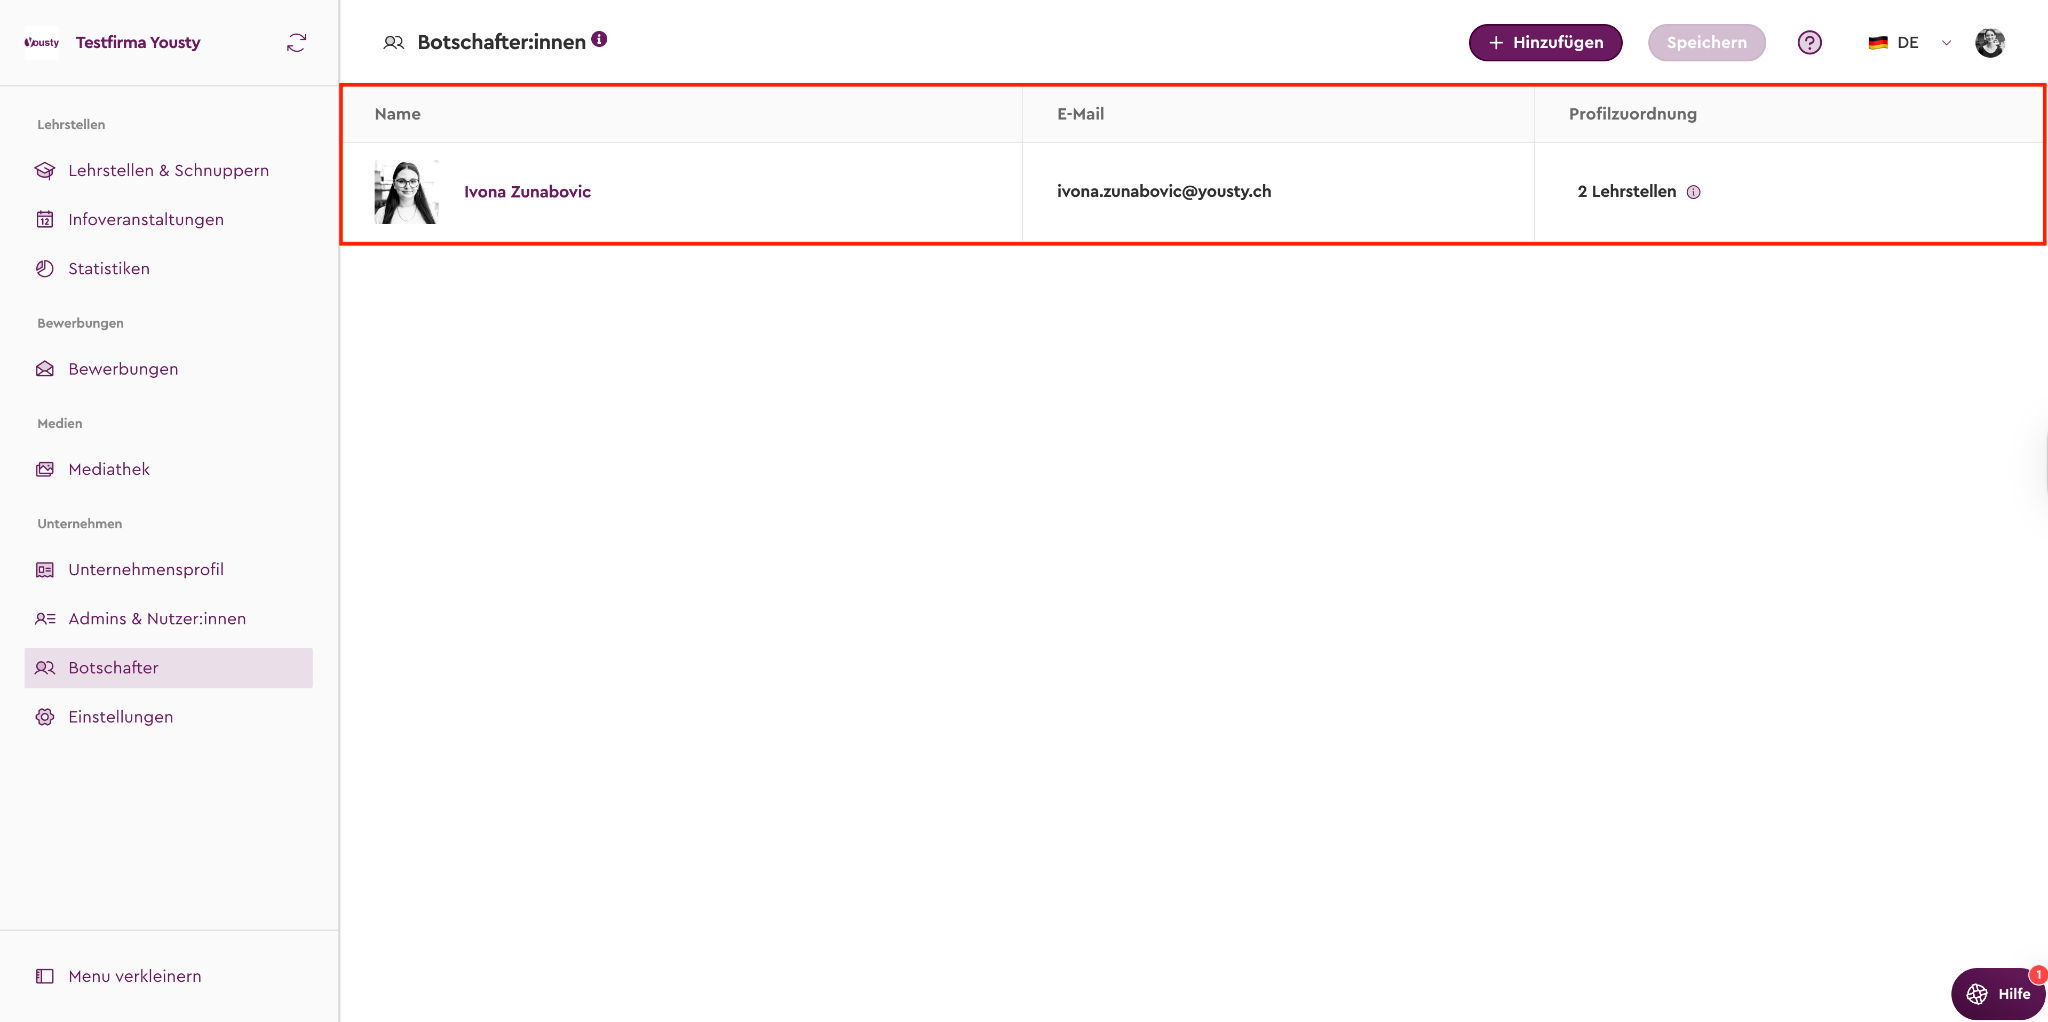Open the user avatar menu
This screenshot has height=1022, width=2048.
point(1989,43)
